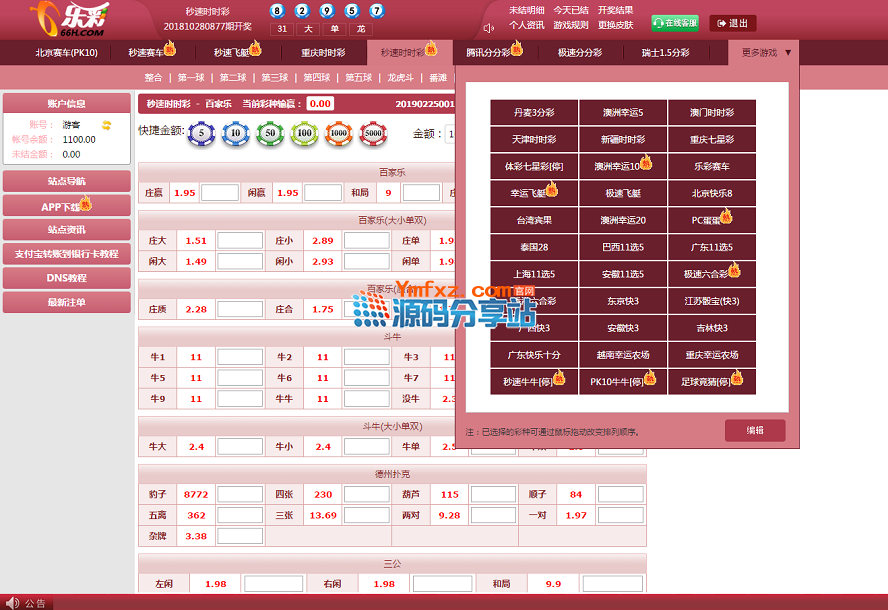Open the 开奖结果 link
This screenshot has width=888, height=610.
pyautogui.click(x=615, y=10)
